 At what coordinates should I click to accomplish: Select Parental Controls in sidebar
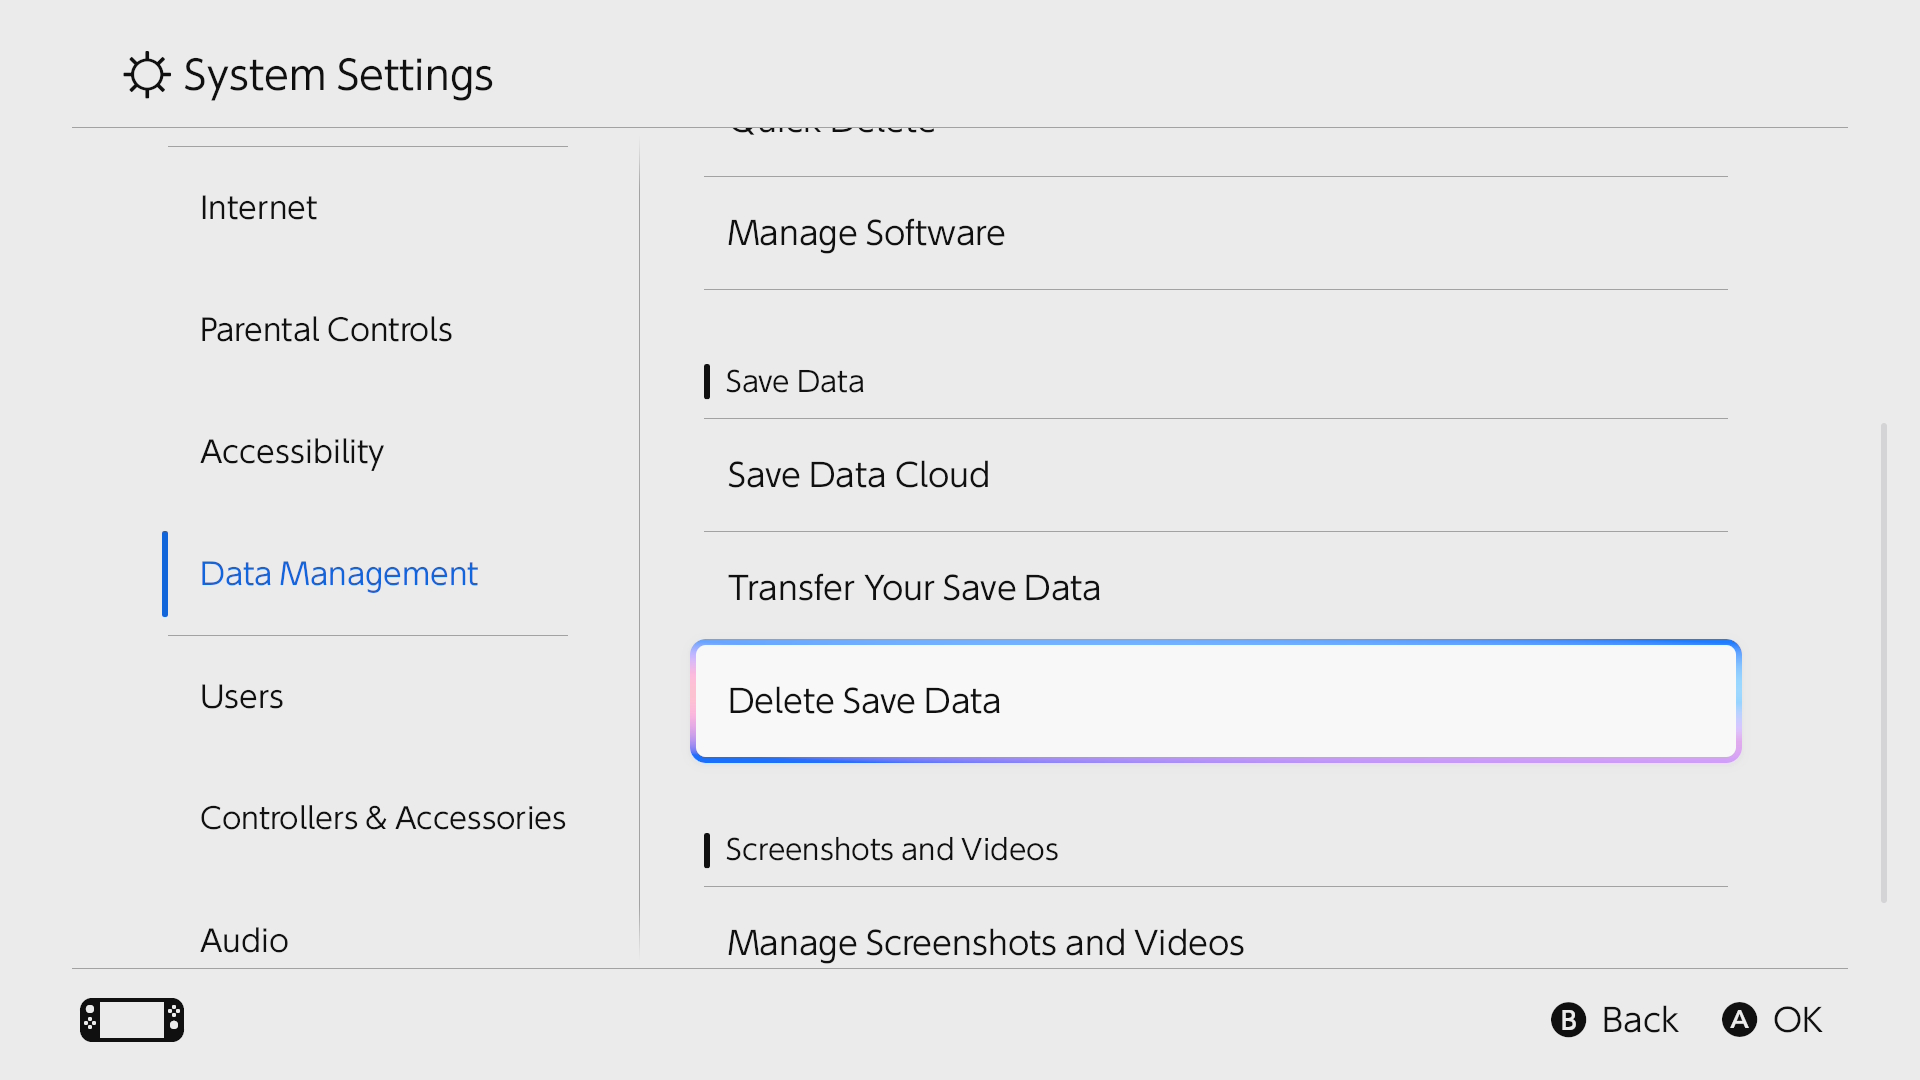(326, 329)
